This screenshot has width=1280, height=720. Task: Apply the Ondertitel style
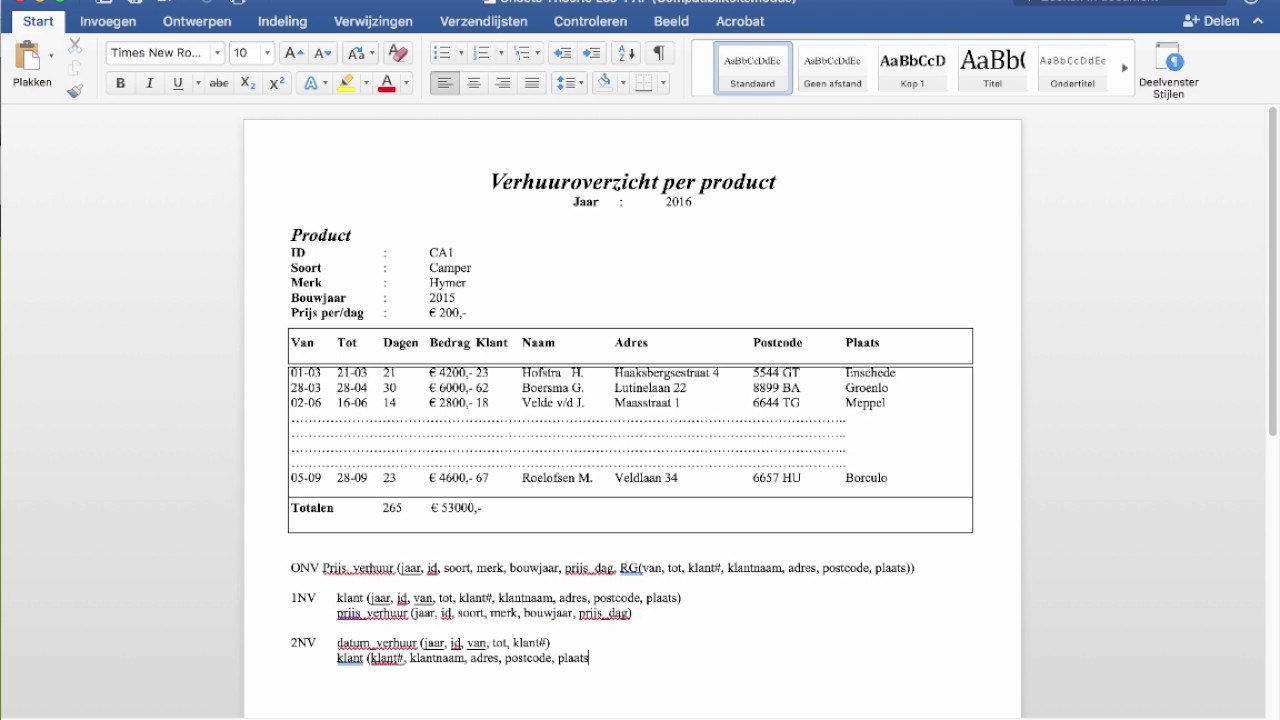1073,68
